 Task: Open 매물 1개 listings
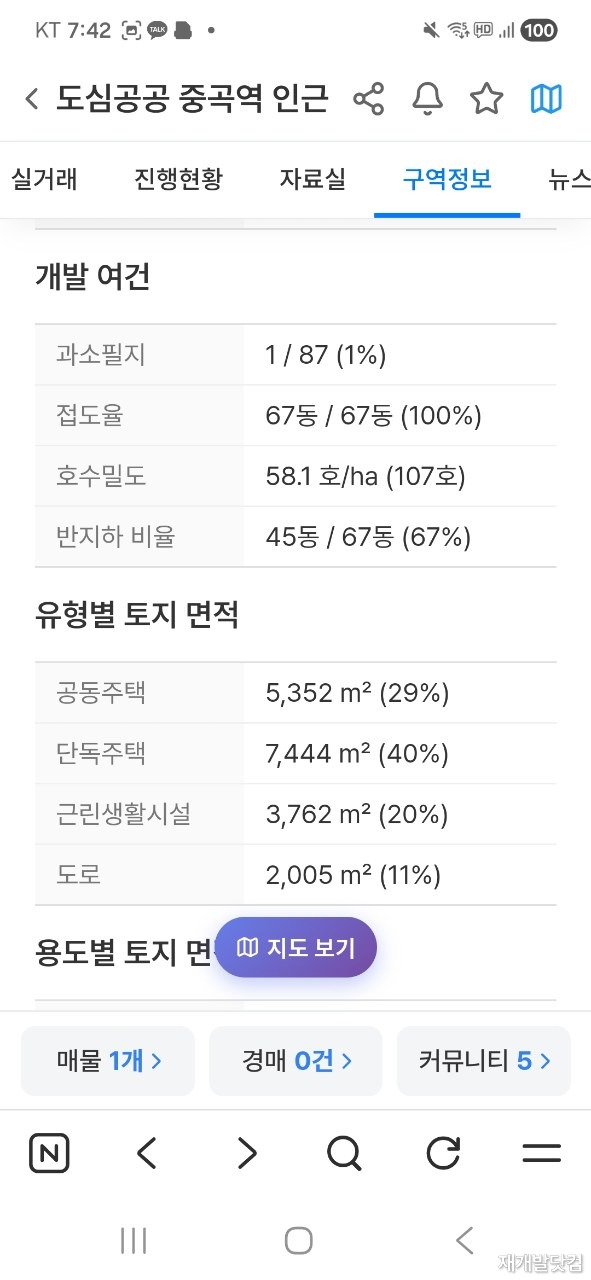(x=108, y=1061)
